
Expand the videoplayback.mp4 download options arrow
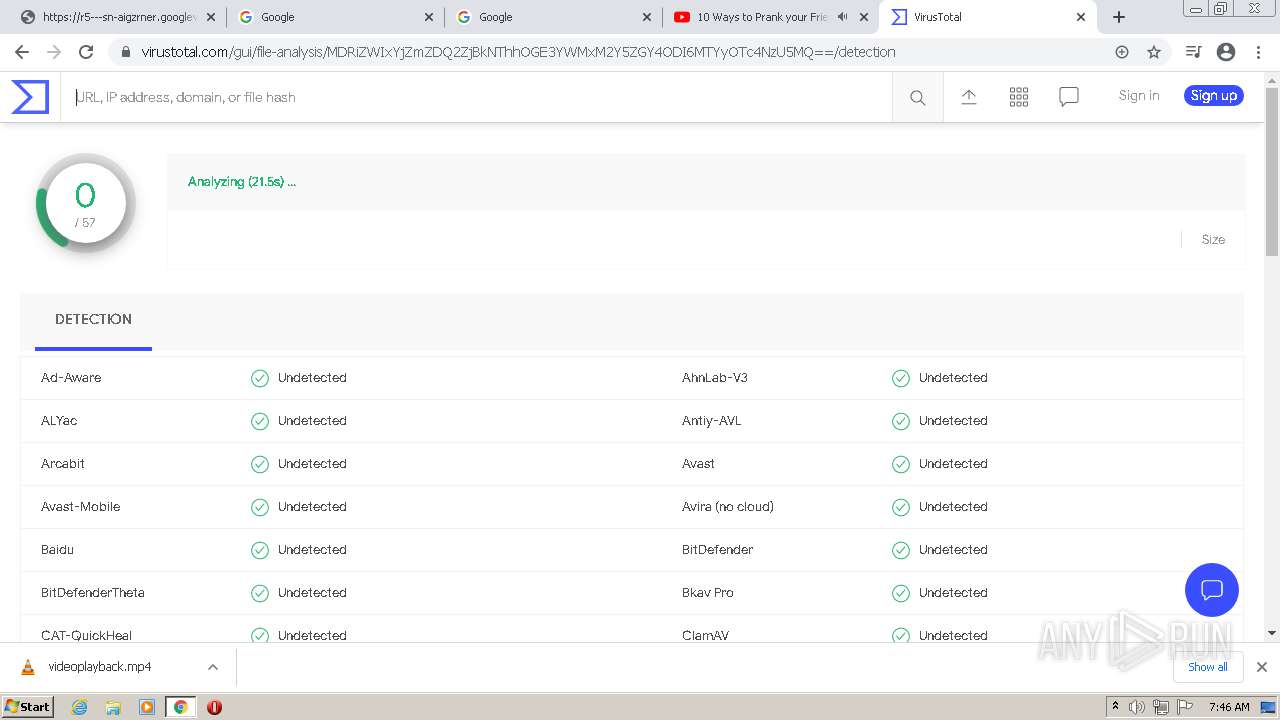click(x=212, y=667)
